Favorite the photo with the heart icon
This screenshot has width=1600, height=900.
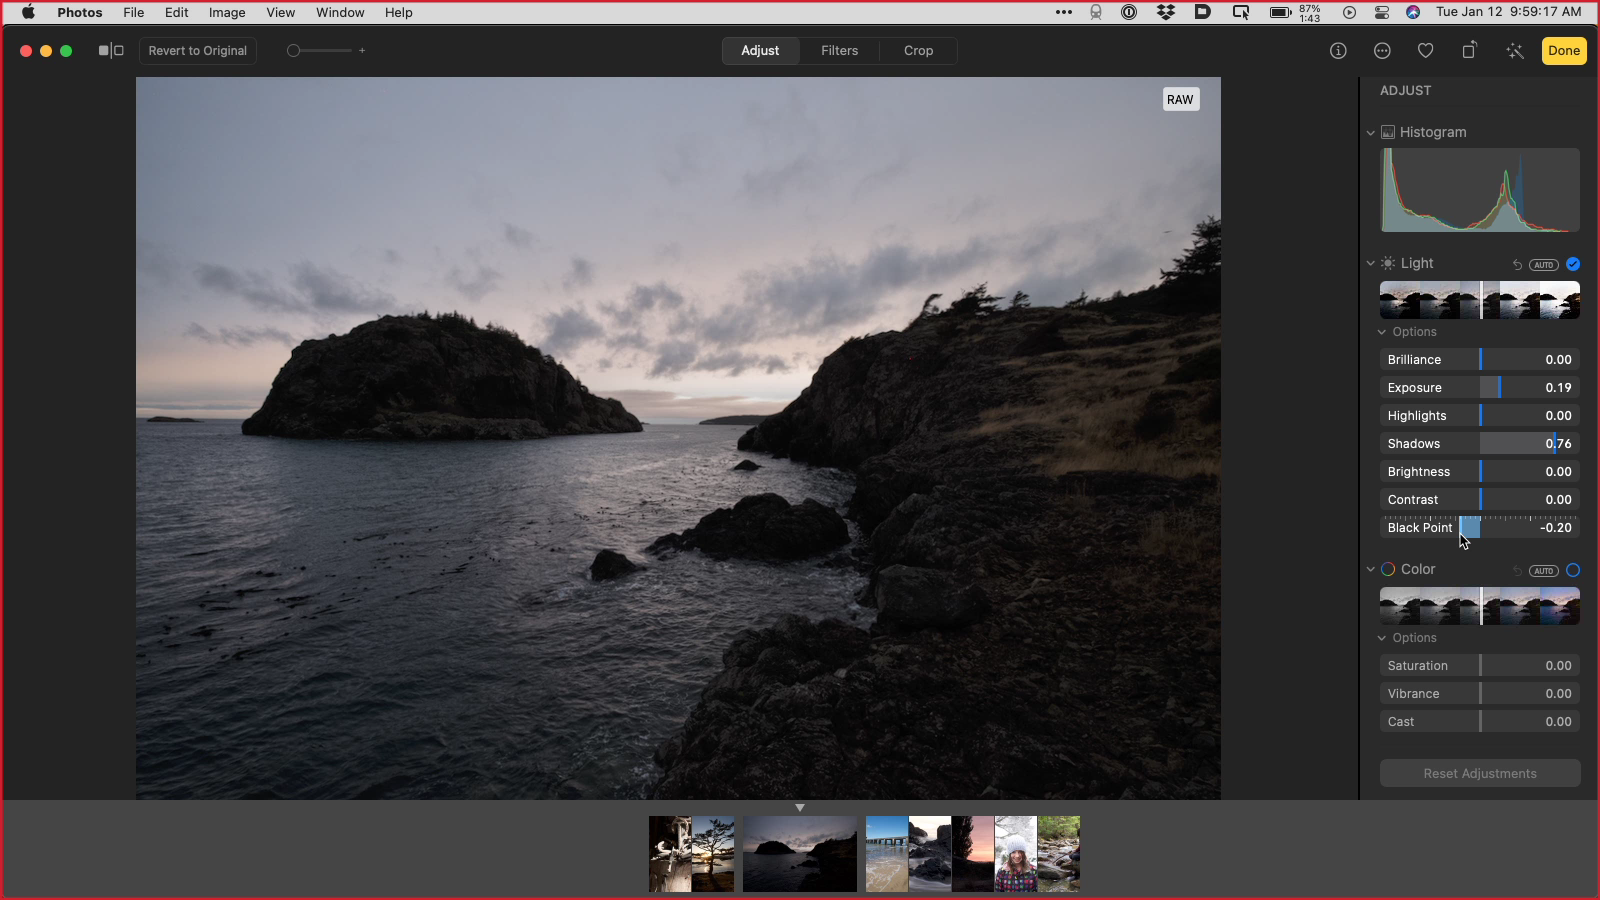(x=1426, y=51)
